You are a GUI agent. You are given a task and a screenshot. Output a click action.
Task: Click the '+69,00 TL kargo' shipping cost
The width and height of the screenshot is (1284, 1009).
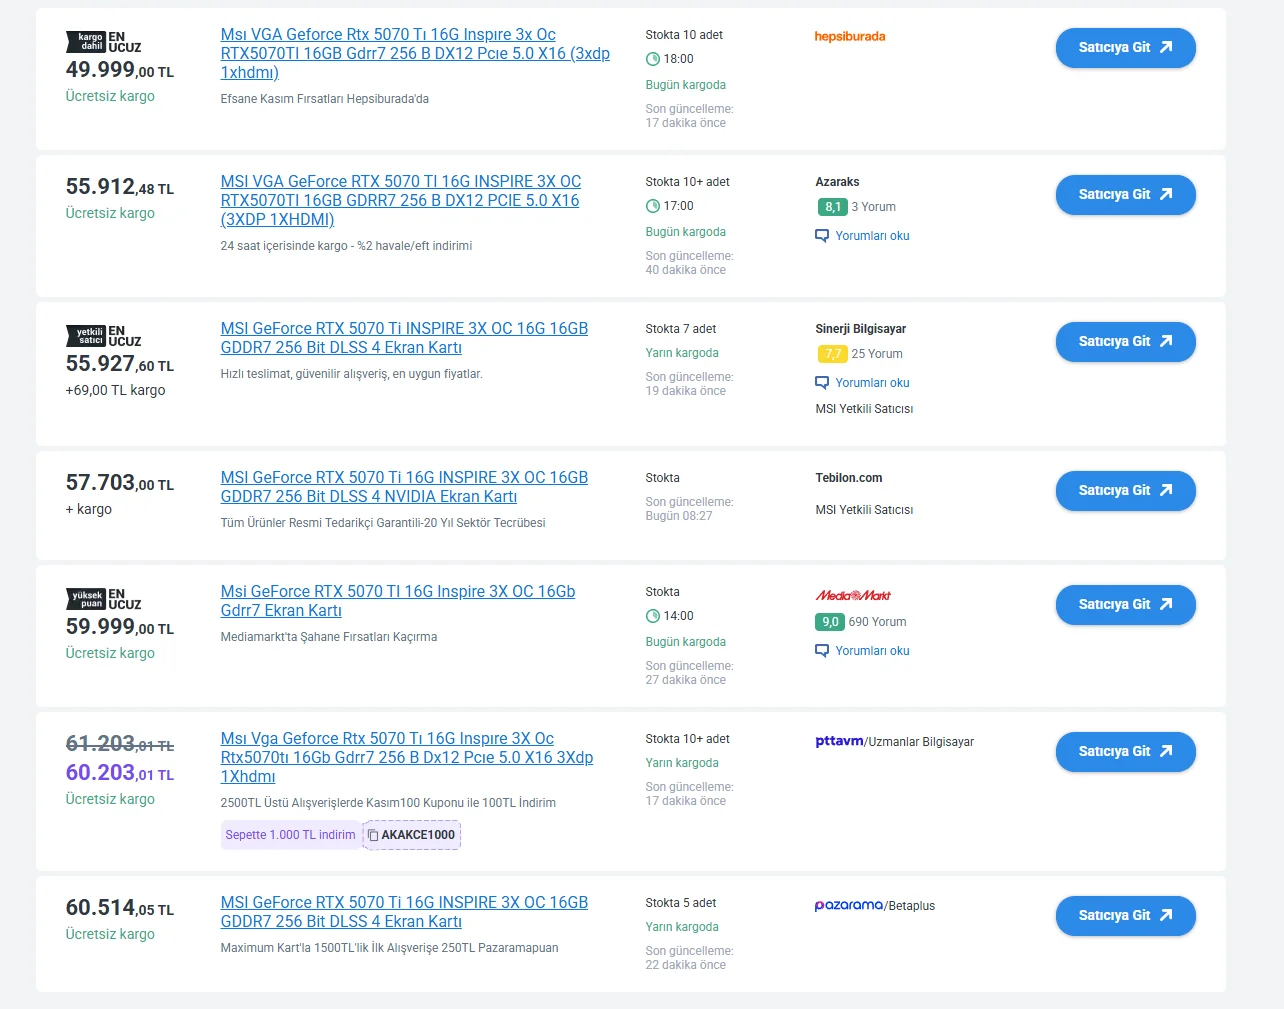116,391
